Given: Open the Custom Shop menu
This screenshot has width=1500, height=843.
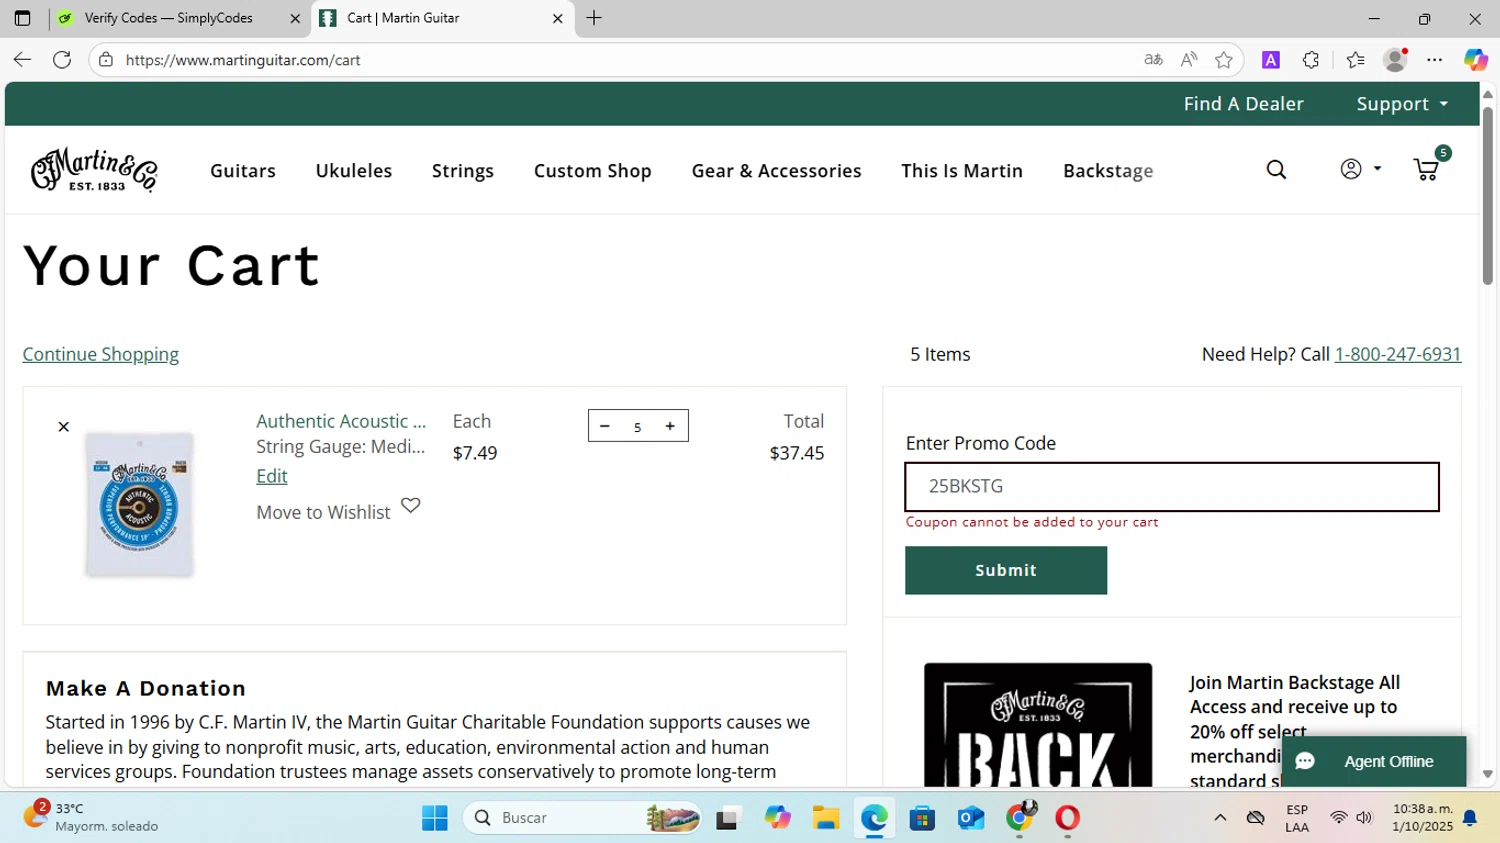Looking at the screenshot, I should click(x=593, y=171).
